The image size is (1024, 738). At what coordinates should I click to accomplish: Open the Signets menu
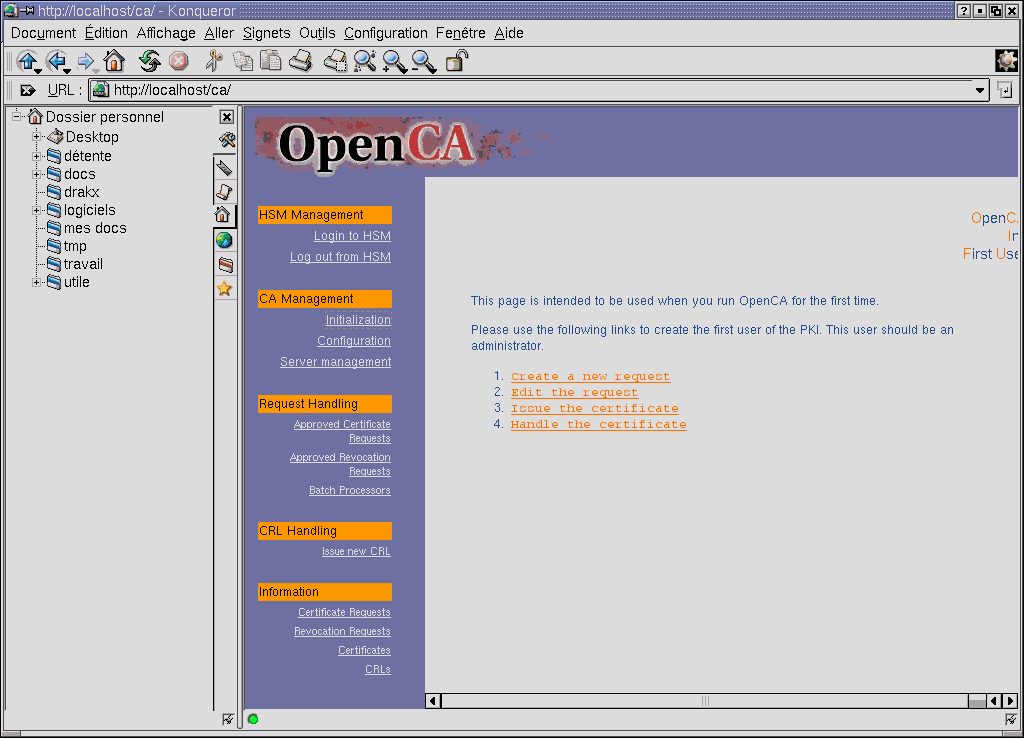click(266, 32)
